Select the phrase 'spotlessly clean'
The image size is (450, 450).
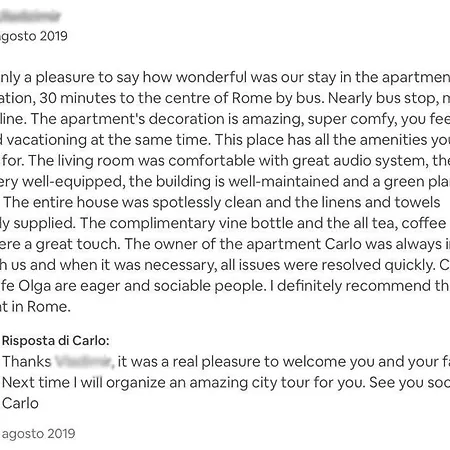(207, 202)
